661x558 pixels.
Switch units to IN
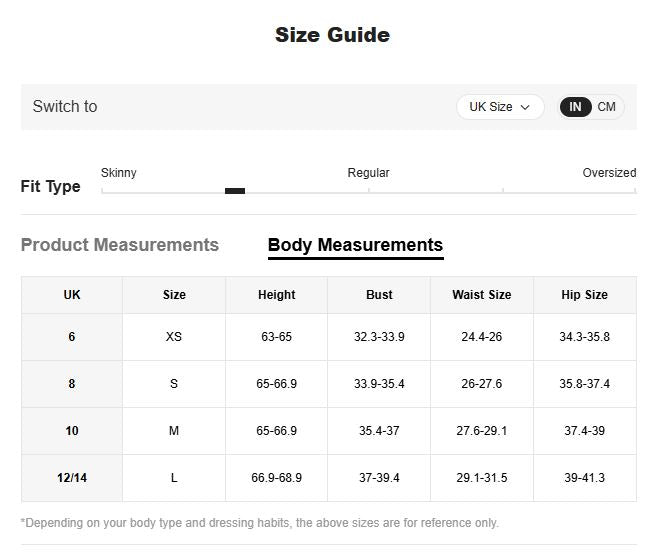pos(575,107)
